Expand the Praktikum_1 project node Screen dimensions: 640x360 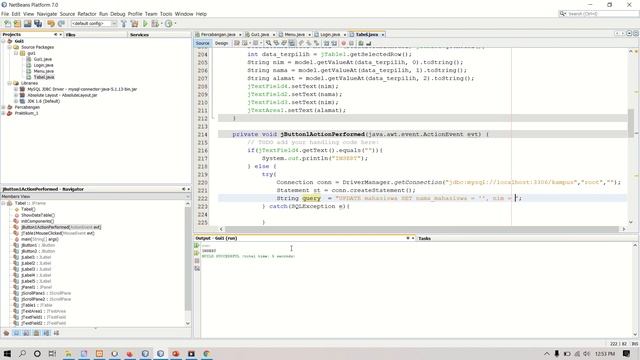tap(4, 113)
